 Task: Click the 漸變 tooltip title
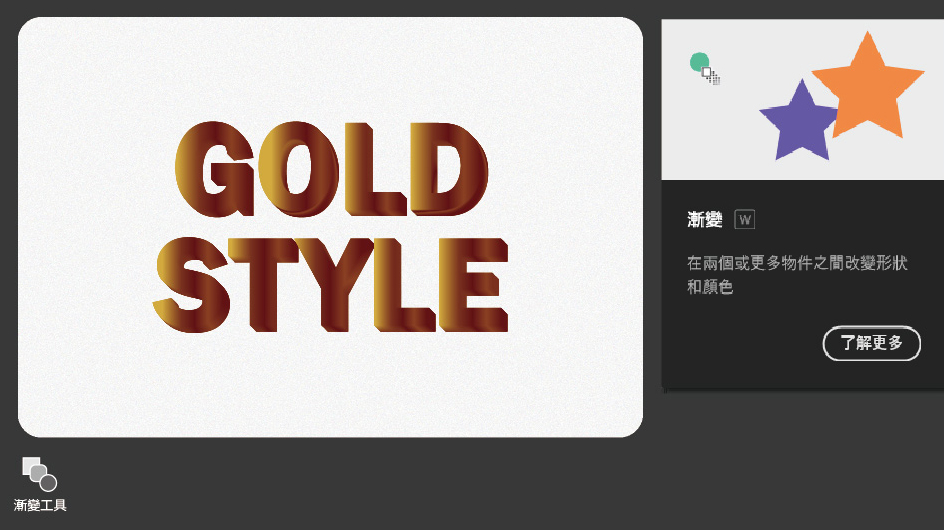click(x=704, y=220)
